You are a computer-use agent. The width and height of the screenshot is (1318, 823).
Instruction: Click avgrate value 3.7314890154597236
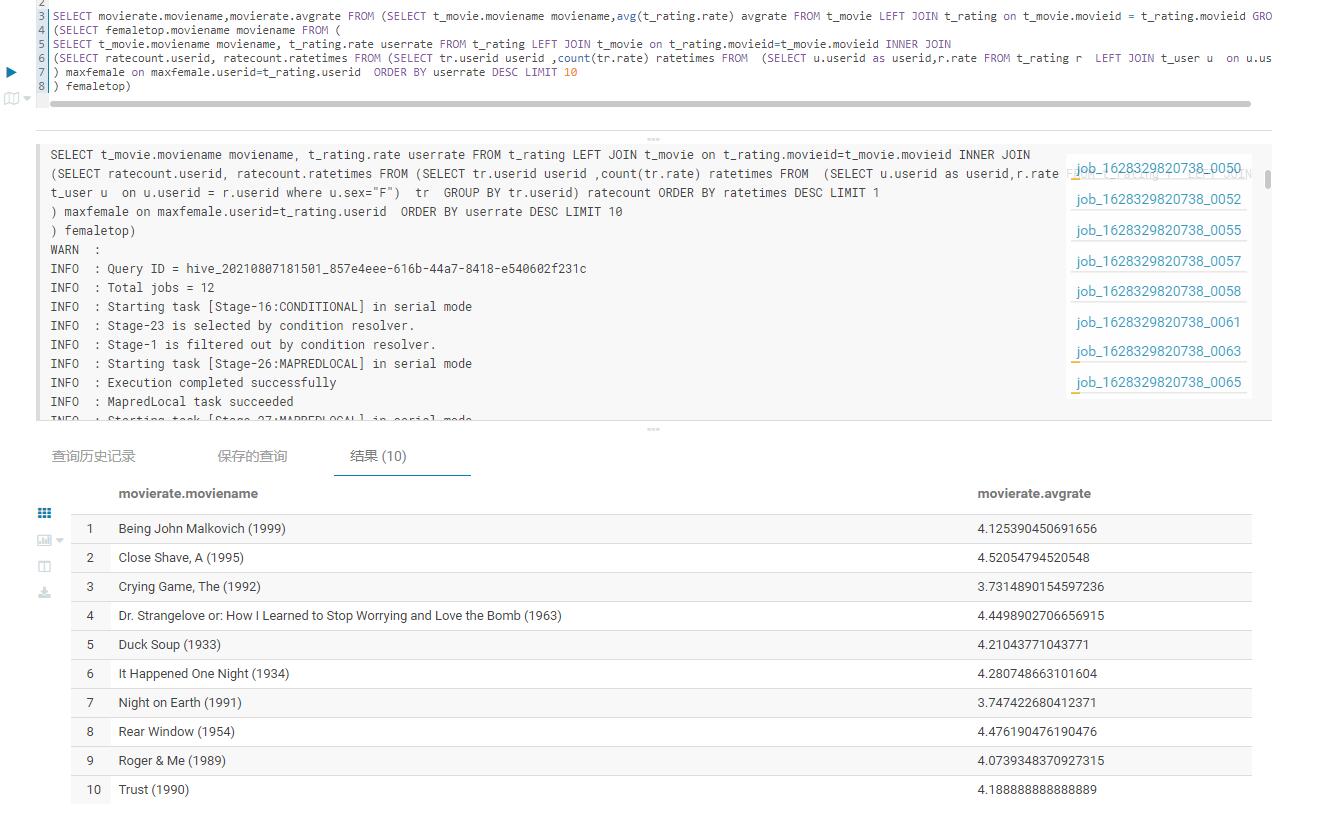[x=1040, y=586]
